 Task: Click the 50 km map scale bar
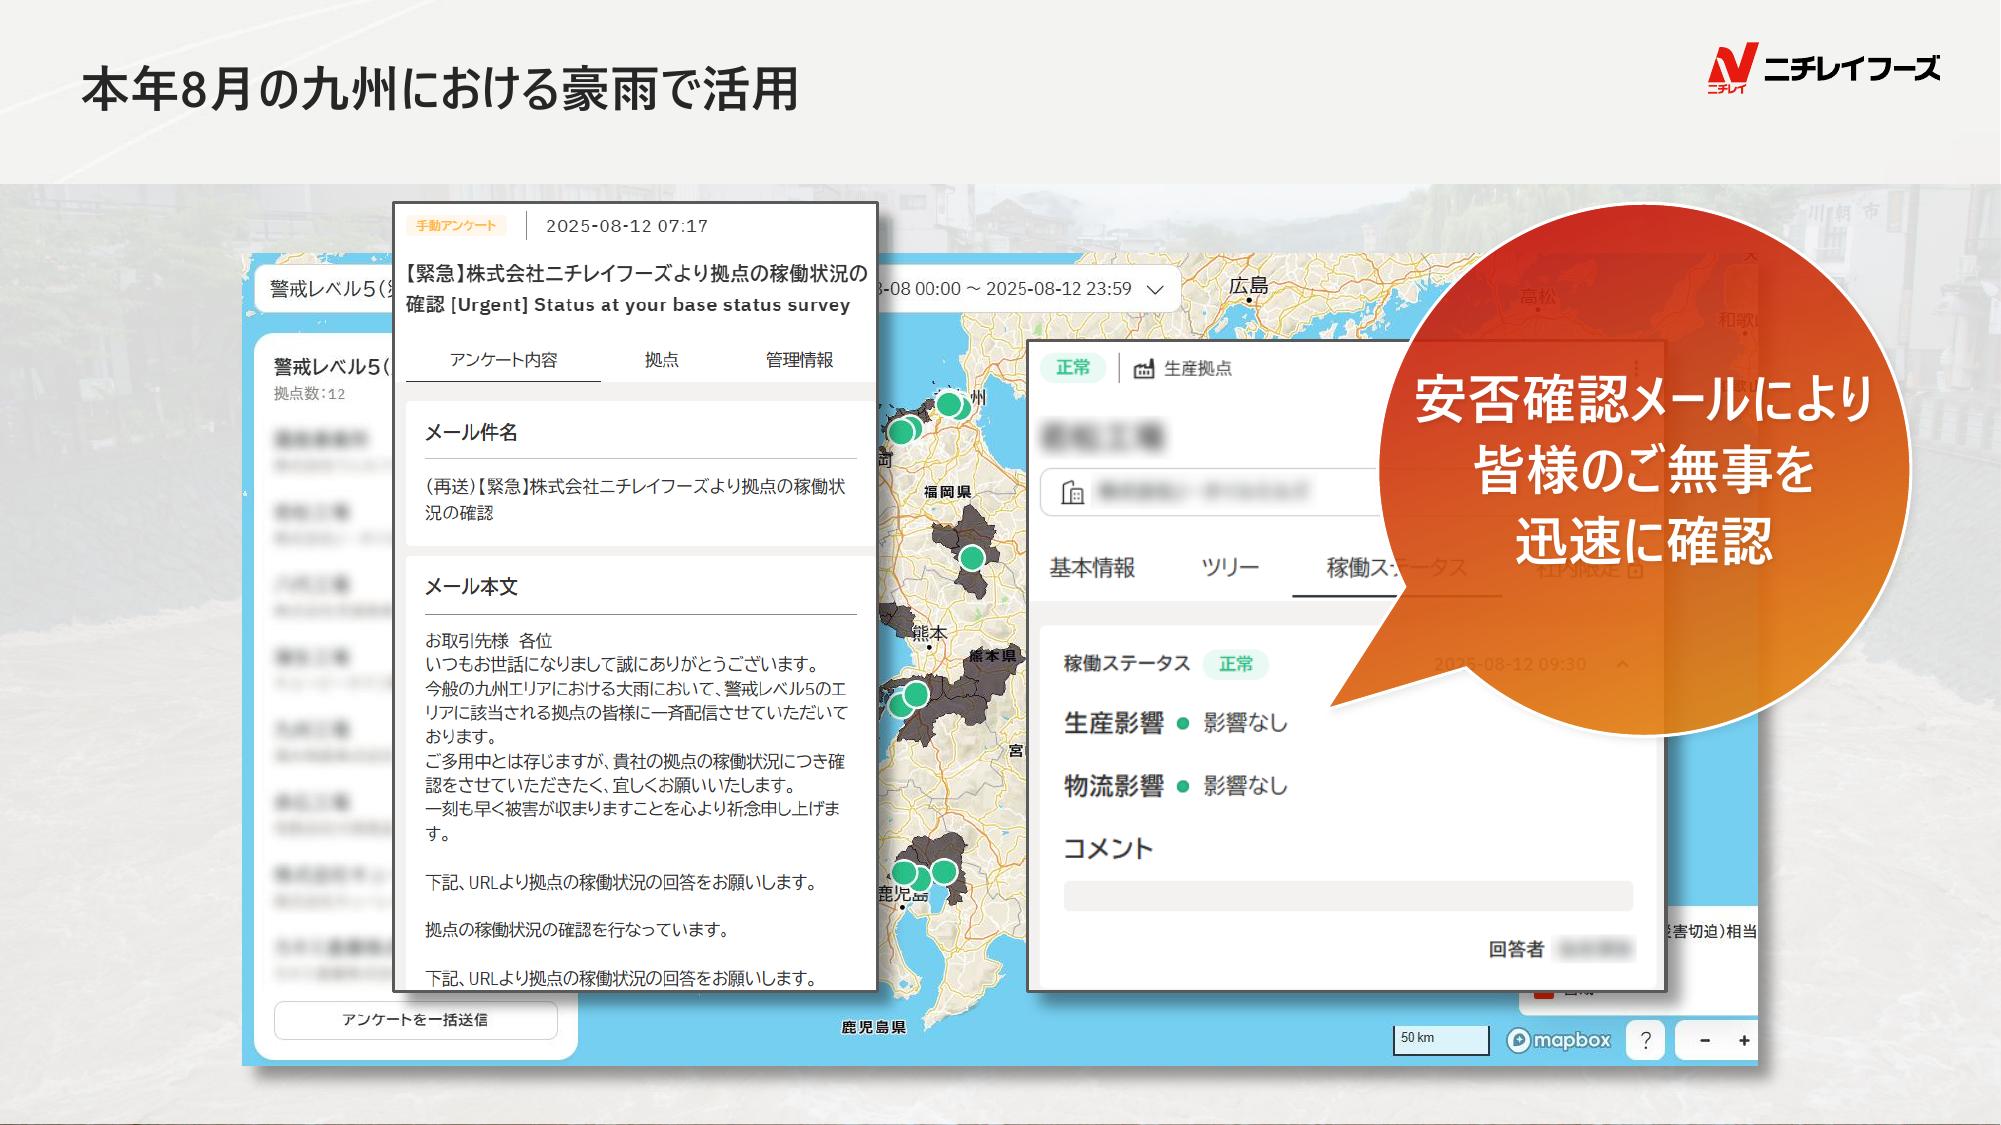[1441, 1040]
